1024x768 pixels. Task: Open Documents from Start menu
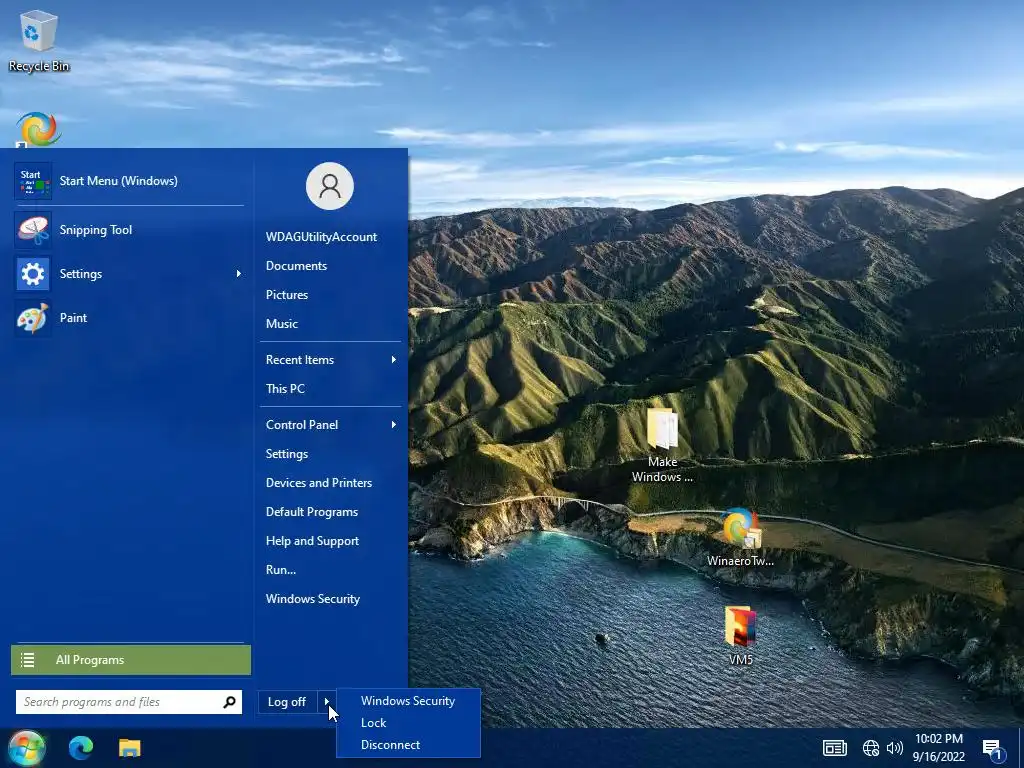(296, 266)
